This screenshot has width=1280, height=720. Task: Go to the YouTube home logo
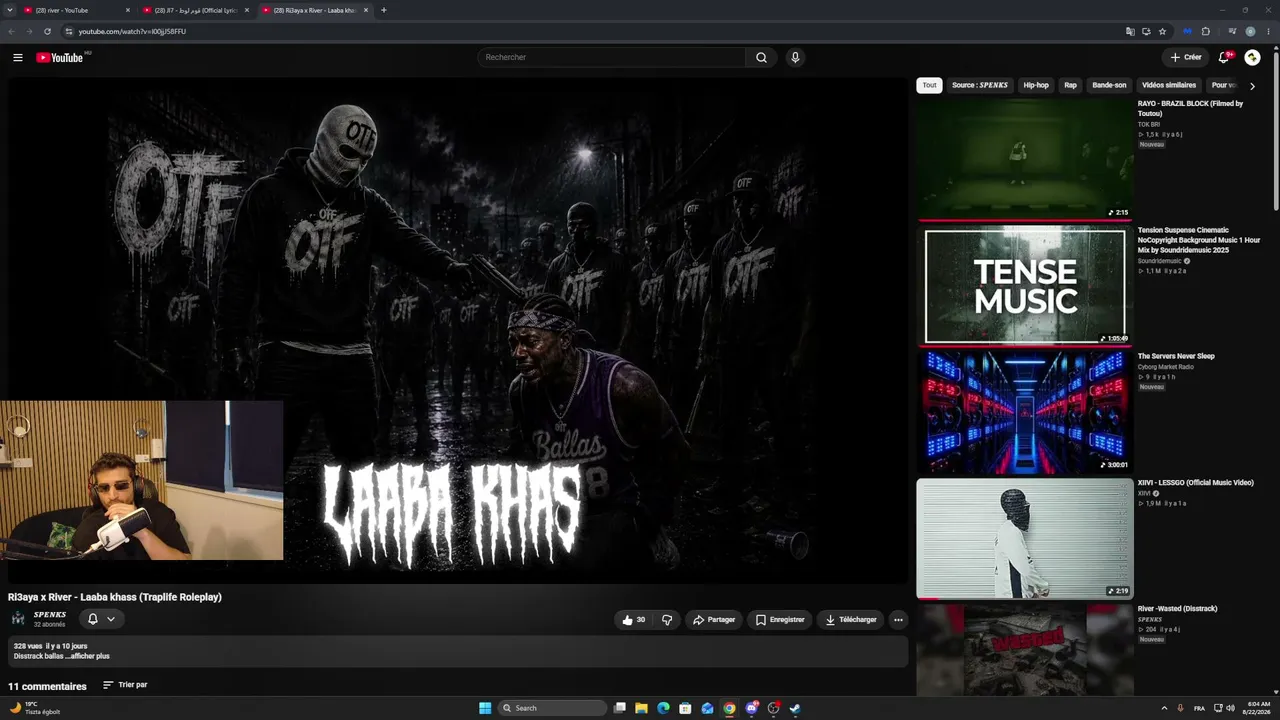tap(60, 58)
